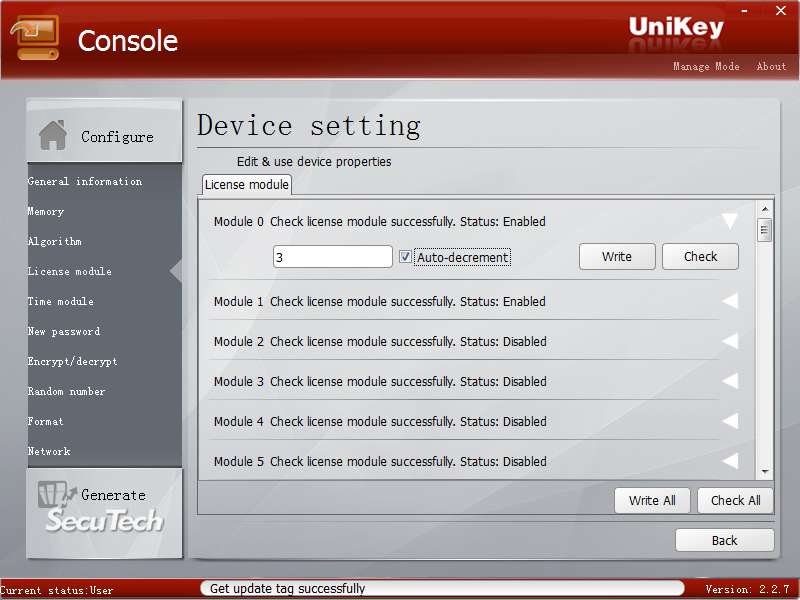Viewport: 800px width, 600px height.
Task: Click the Check All button
Action: click(x=735, y=501)
